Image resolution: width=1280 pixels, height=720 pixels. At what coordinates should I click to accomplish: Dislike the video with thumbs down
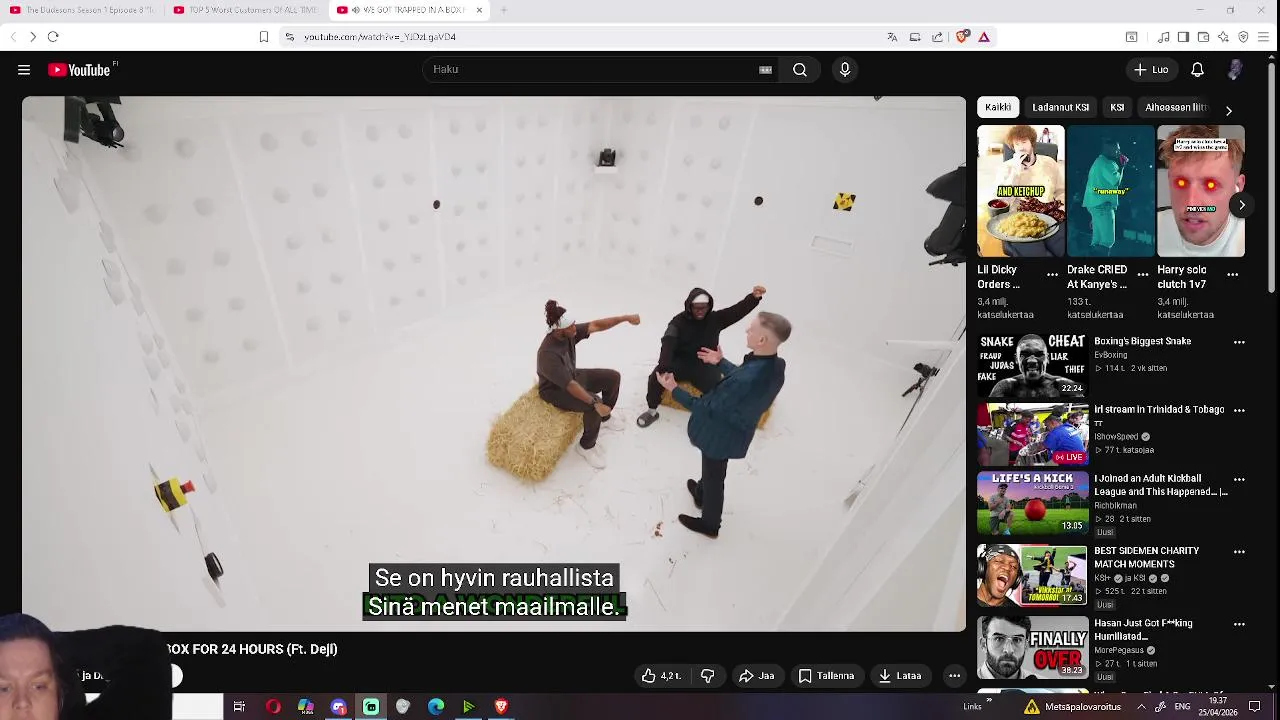(x=708, y=676)
